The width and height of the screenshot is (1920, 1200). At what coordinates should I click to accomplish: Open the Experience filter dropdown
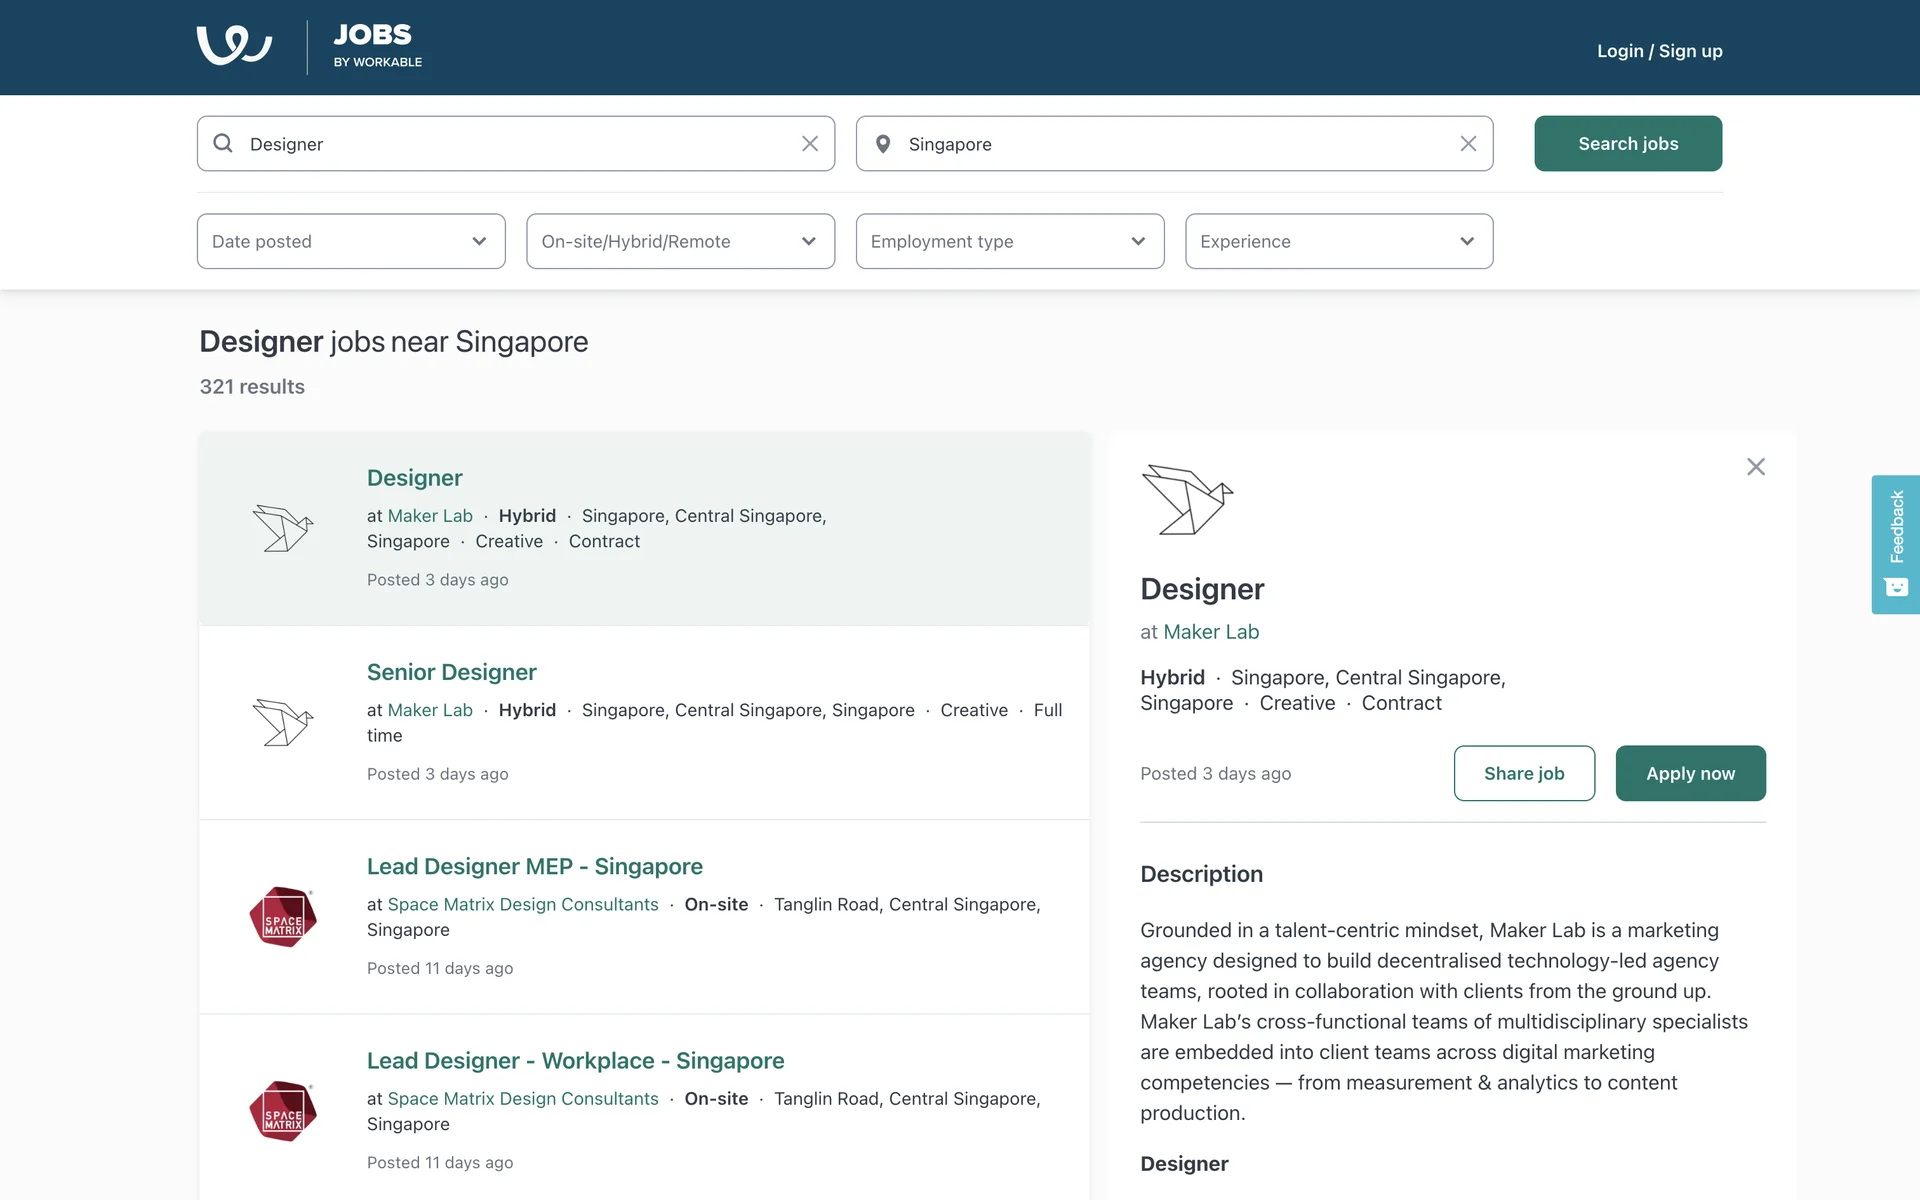tap(1338, 241)
